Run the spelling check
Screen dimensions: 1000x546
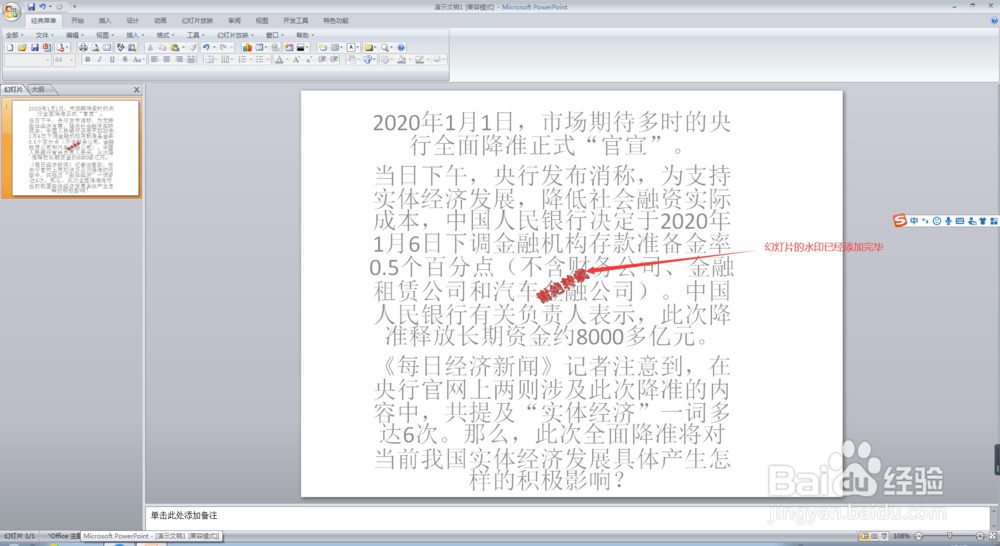coord(120,47)
